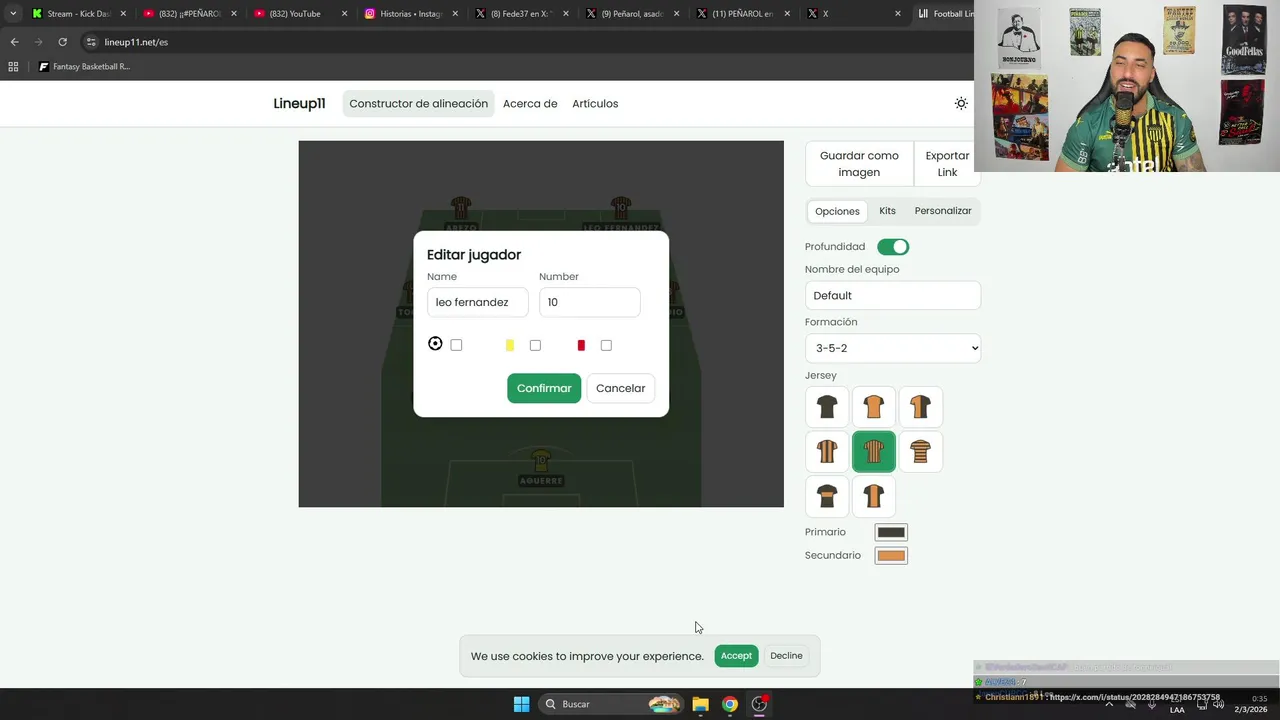The image size is (1280, 720).
Task: Open Constructor de alineación nav item
Action: 418,104
